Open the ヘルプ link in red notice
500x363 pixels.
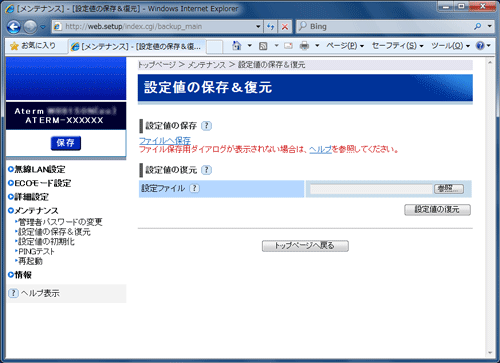[x=320, y=149]
